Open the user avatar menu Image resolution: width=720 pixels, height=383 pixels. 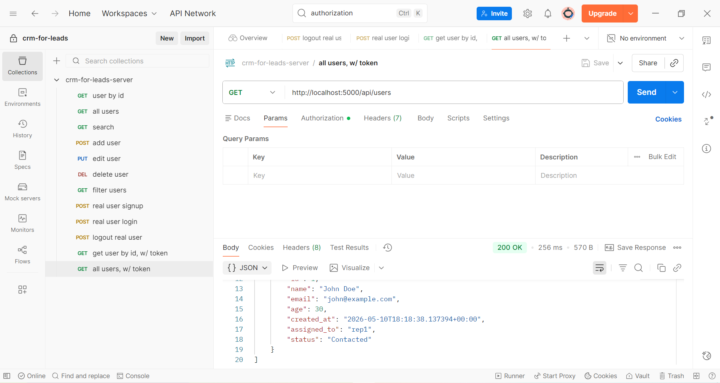[568, 13]
